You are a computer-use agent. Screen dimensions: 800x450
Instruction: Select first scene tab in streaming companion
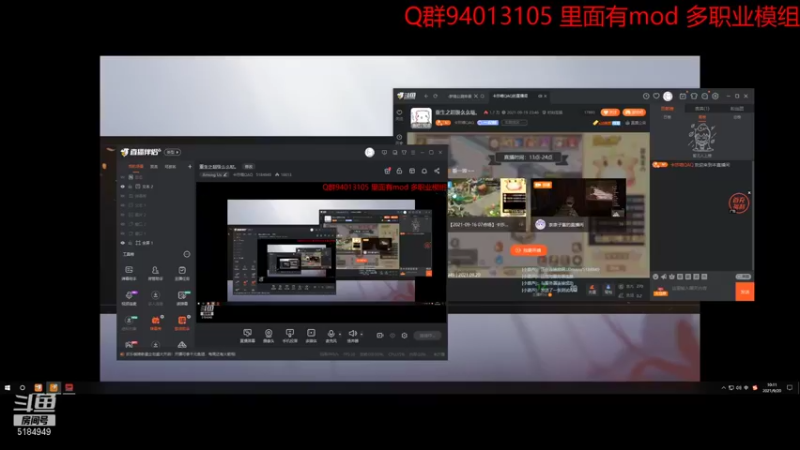pyautogui.click(x=136, y=167)
